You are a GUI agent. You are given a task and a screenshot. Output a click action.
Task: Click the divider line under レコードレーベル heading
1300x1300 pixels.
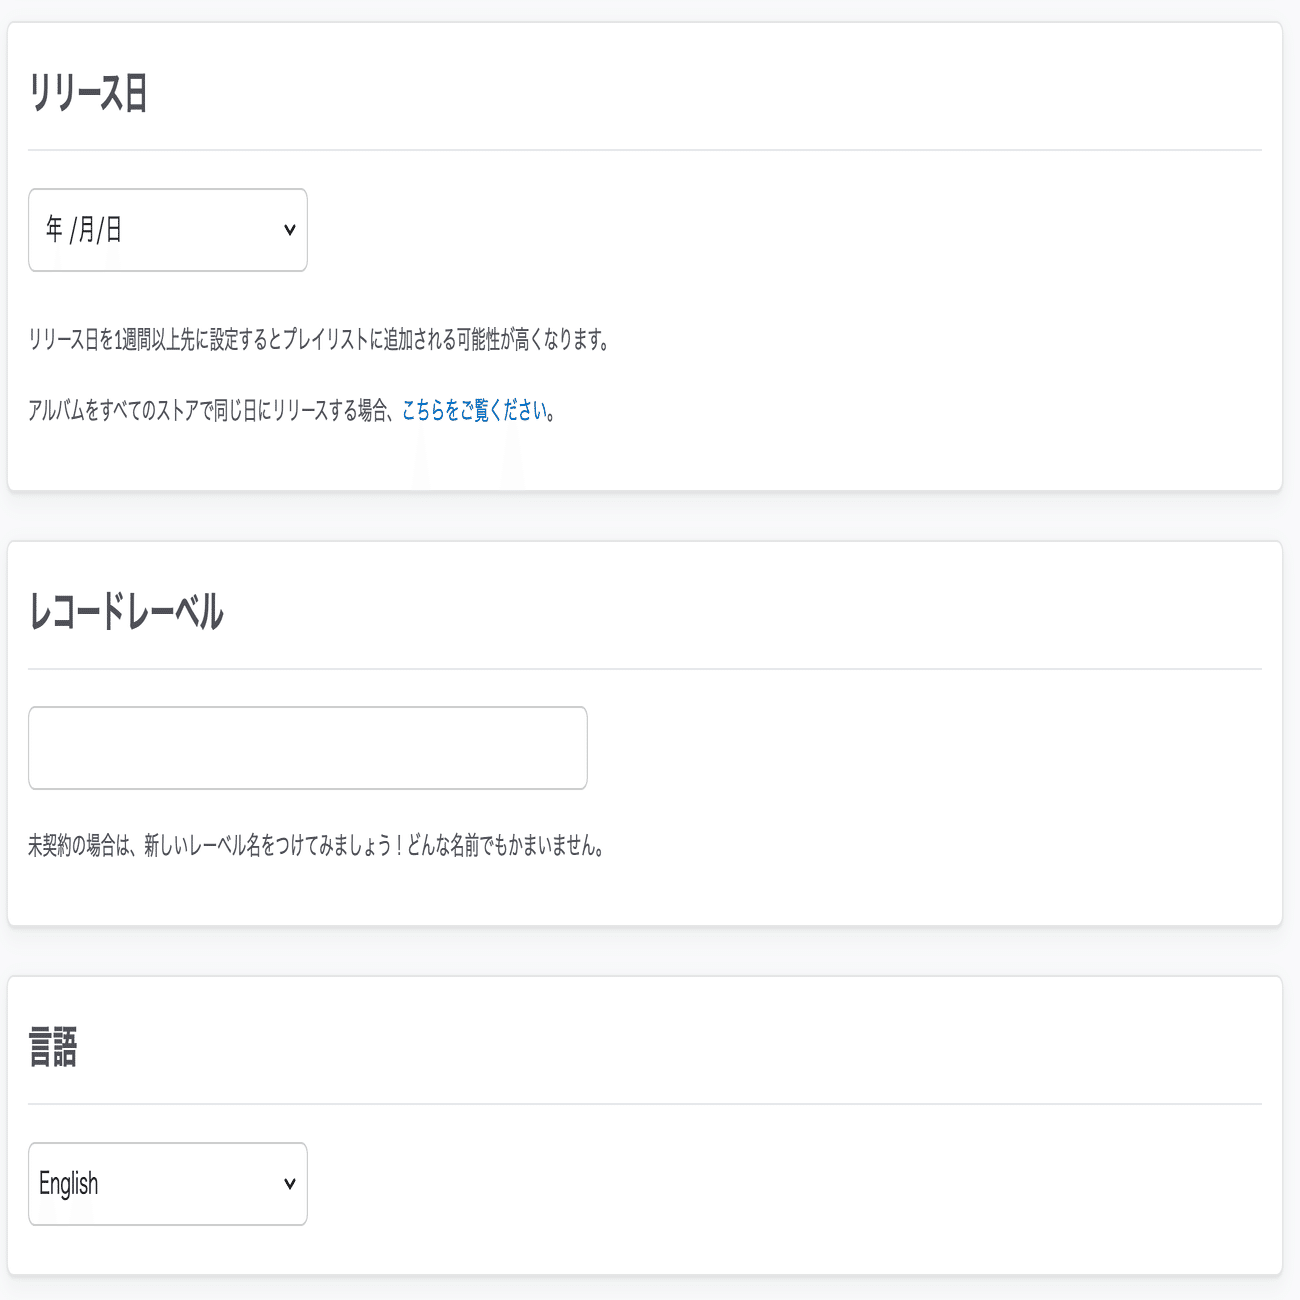click(644, 669)
